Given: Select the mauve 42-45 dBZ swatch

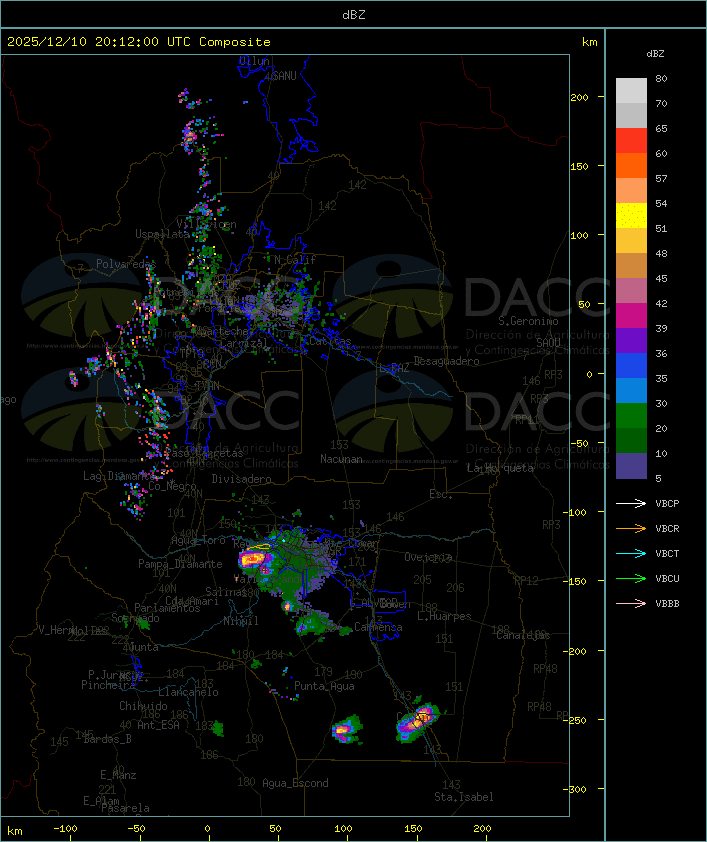Looking at the screenshot, I should 631,291.
